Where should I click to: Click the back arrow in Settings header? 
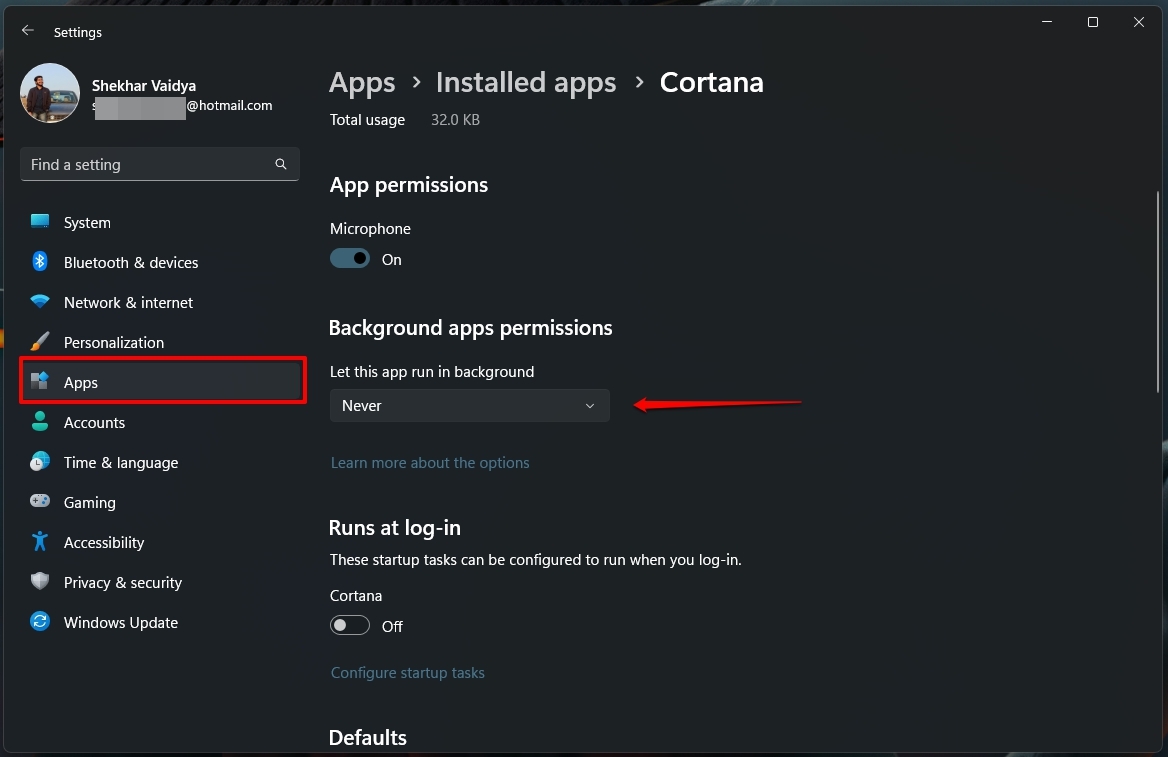[x=28, y=31]
